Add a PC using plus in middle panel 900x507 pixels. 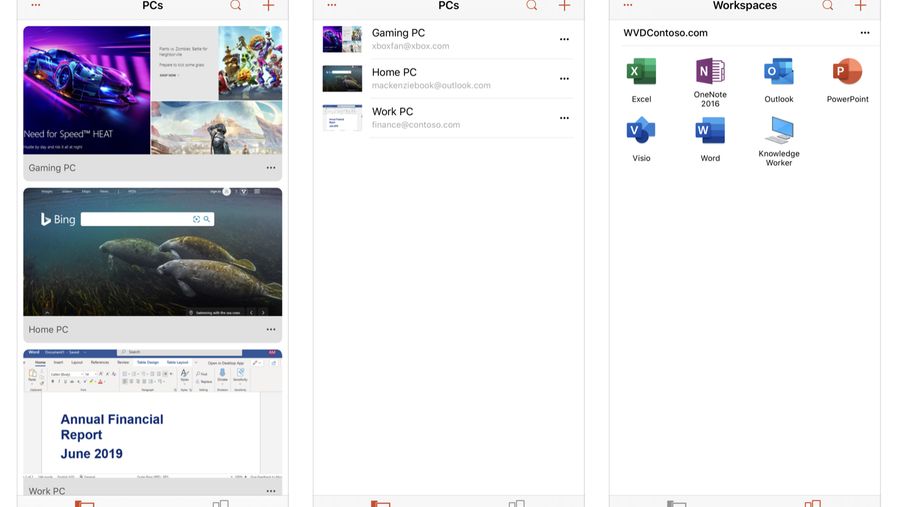(564, 6)
